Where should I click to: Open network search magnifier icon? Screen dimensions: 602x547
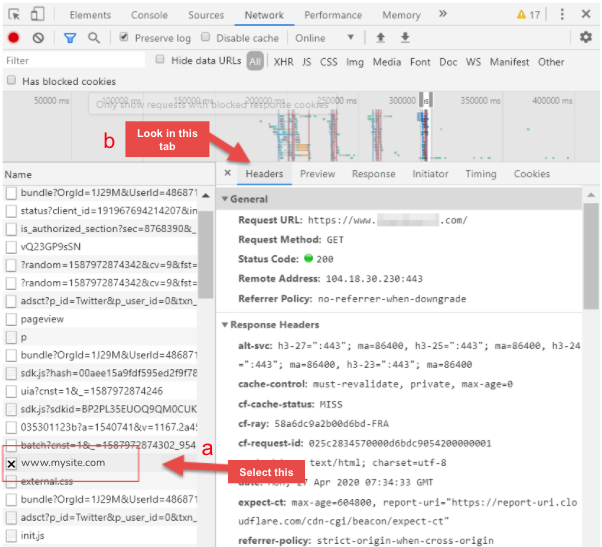tap(94, 38)
